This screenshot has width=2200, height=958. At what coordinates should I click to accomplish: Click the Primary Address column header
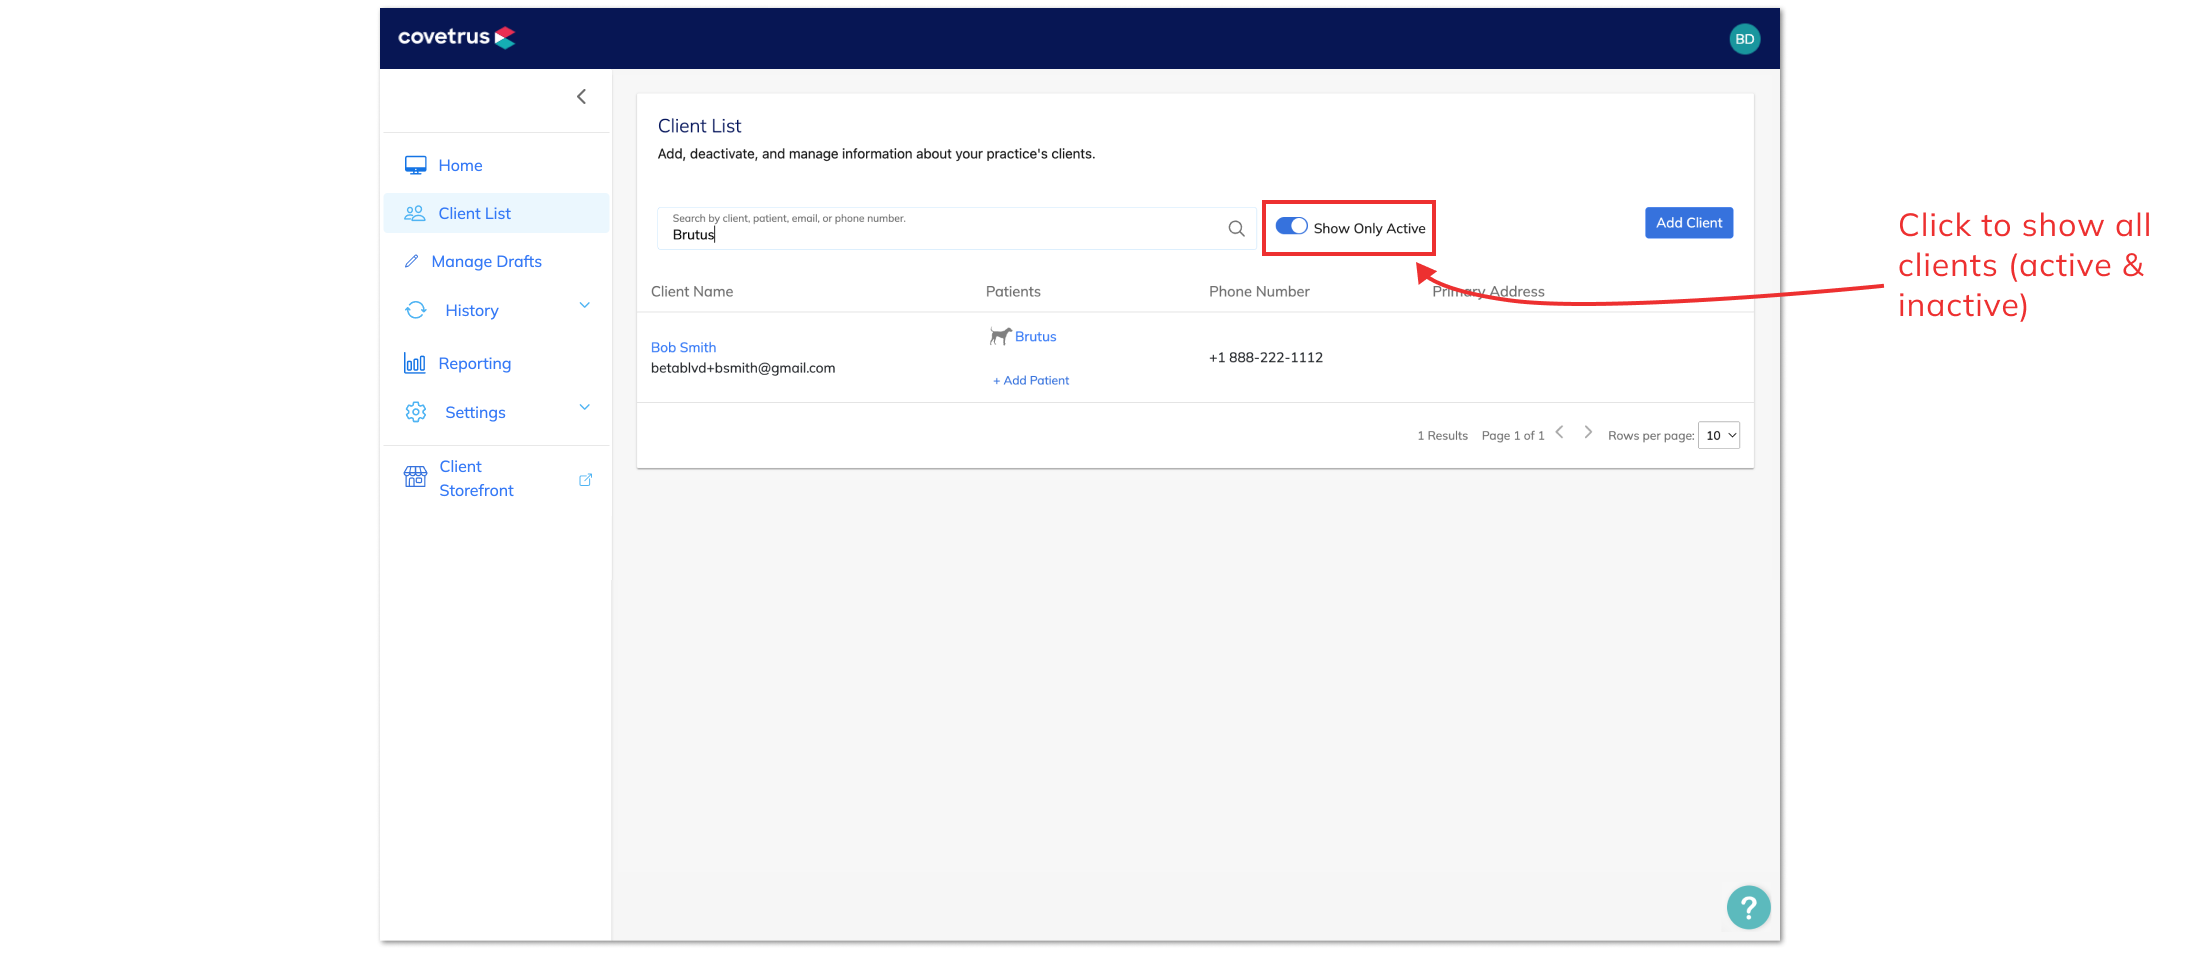click(1488, 291)
